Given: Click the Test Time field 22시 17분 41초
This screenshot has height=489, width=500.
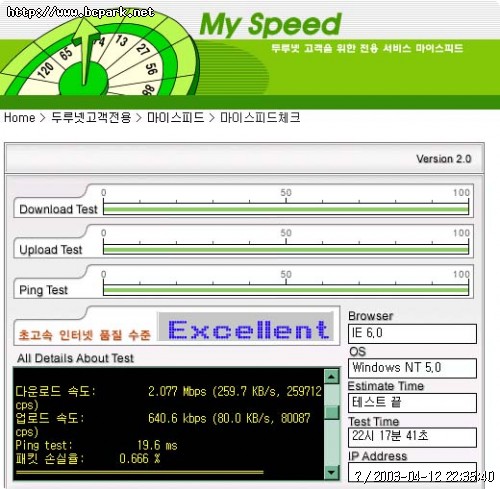Looking at the screenshot, I should point(412,437).
